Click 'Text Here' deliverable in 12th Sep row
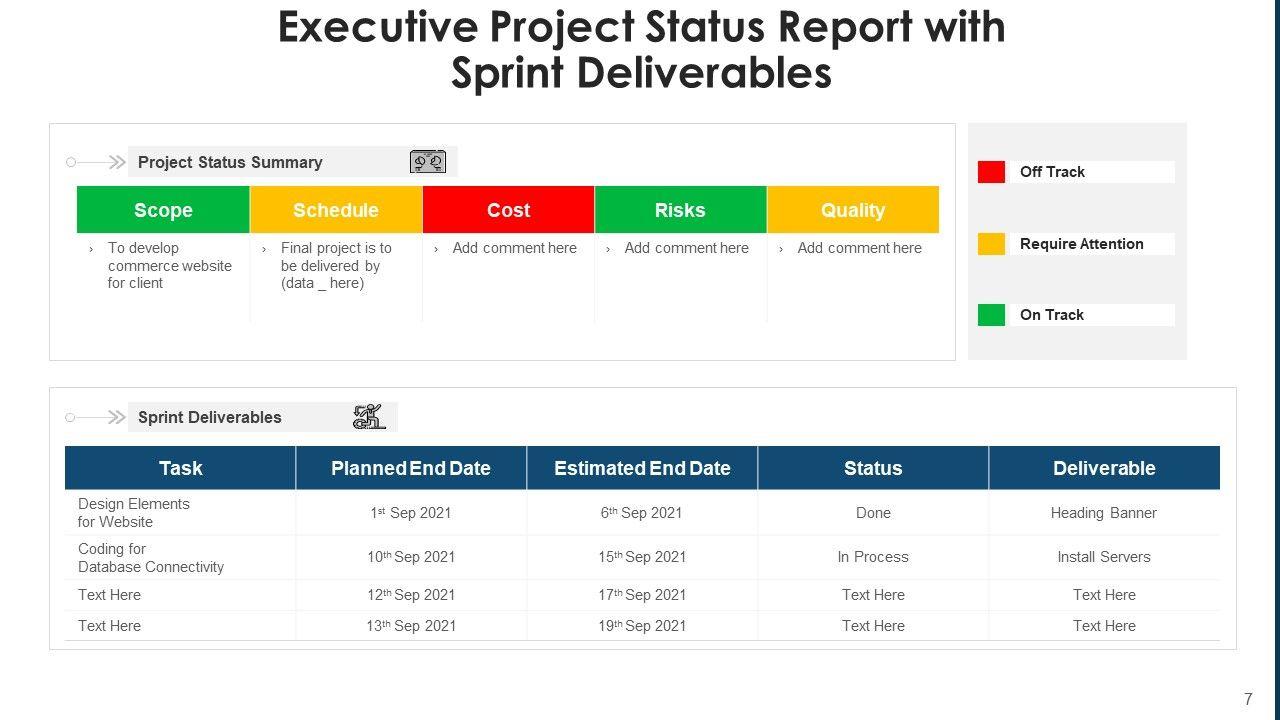The width and height of the screenshot is (1280, 720). coord(1104,595)
